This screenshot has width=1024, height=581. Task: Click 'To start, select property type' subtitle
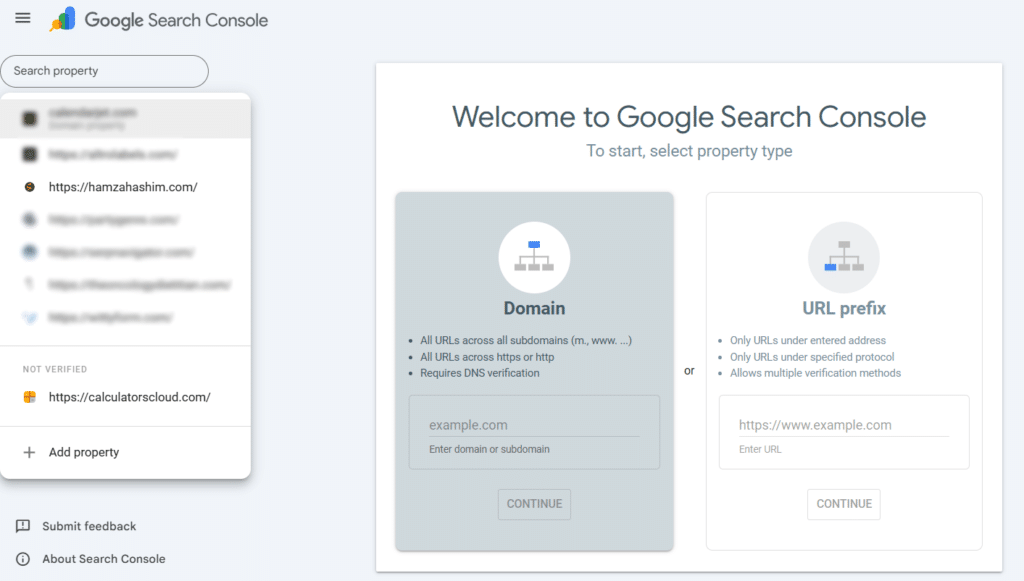(689, 151)
